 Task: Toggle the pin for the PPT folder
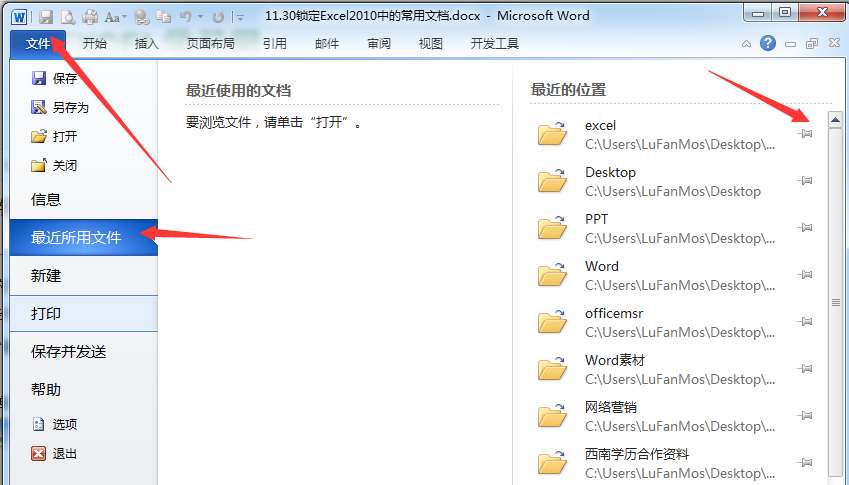point(806,228)
